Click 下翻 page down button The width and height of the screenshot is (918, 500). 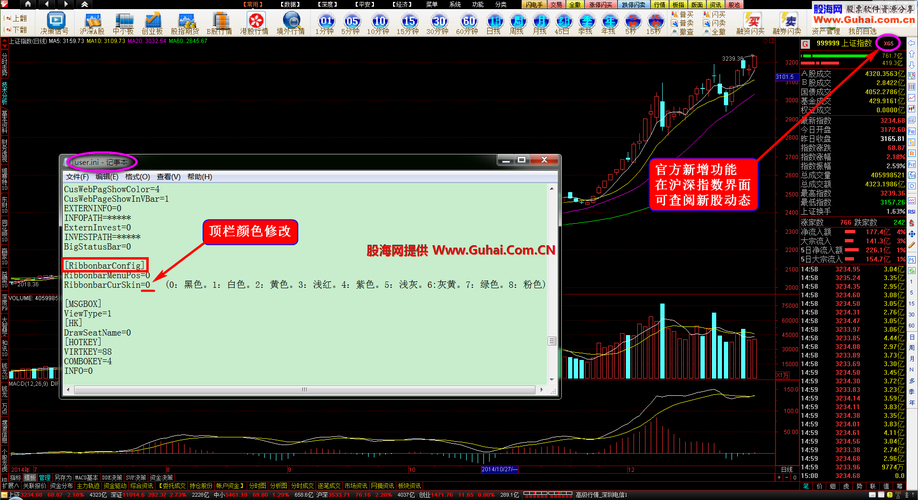[16, 29]
